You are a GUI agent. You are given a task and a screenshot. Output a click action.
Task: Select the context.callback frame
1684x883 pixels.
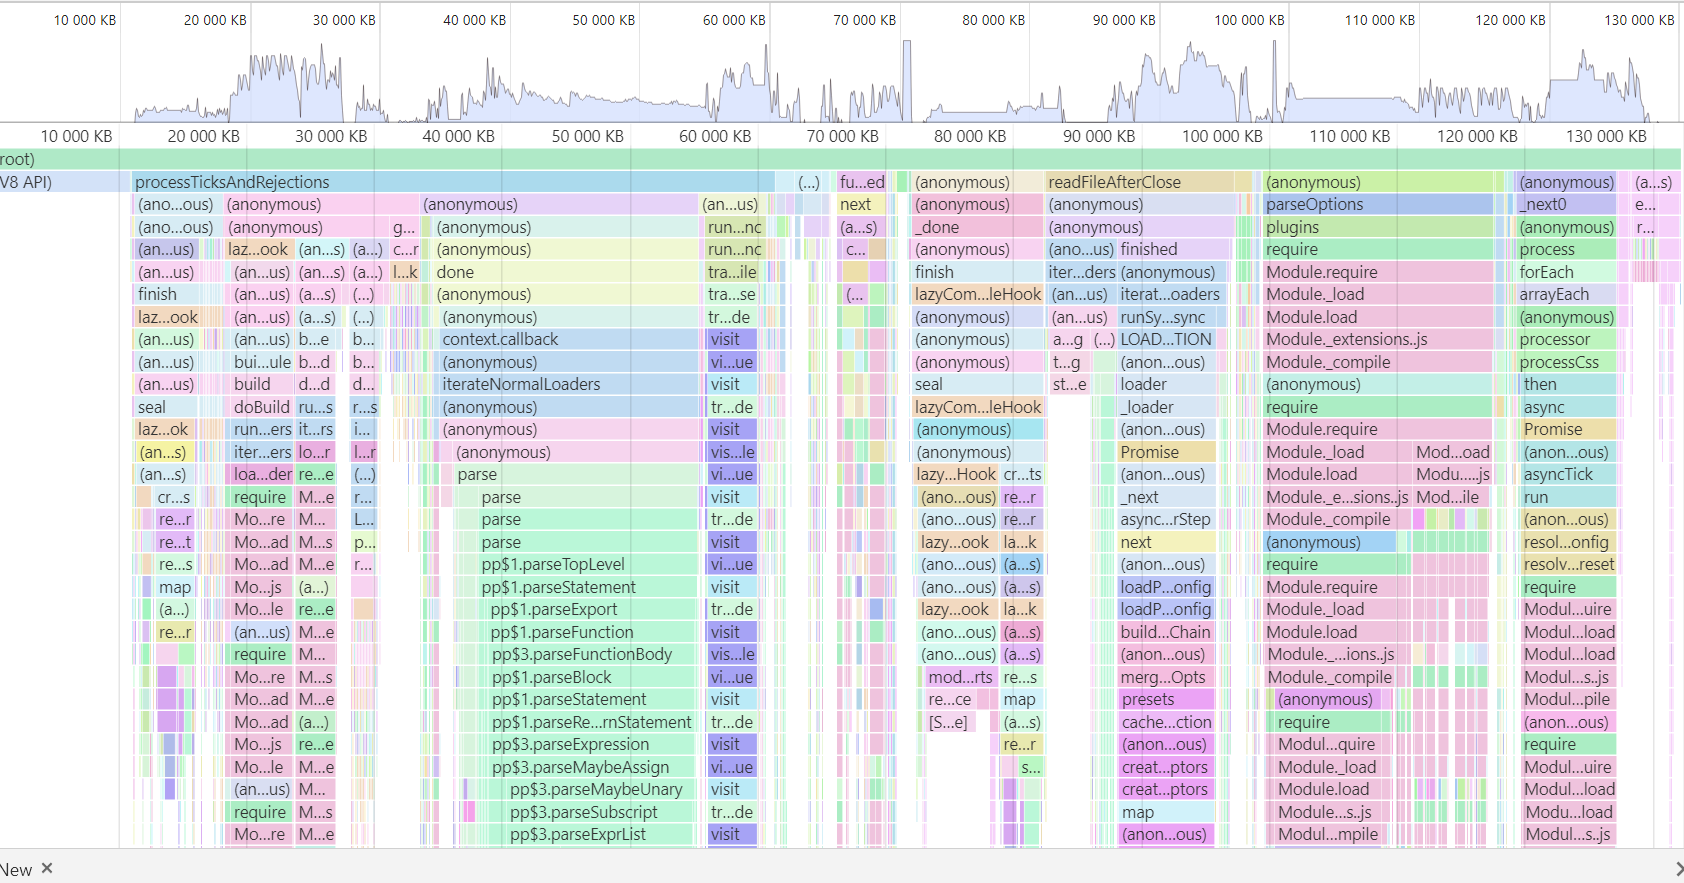click(x=569, y=339)
